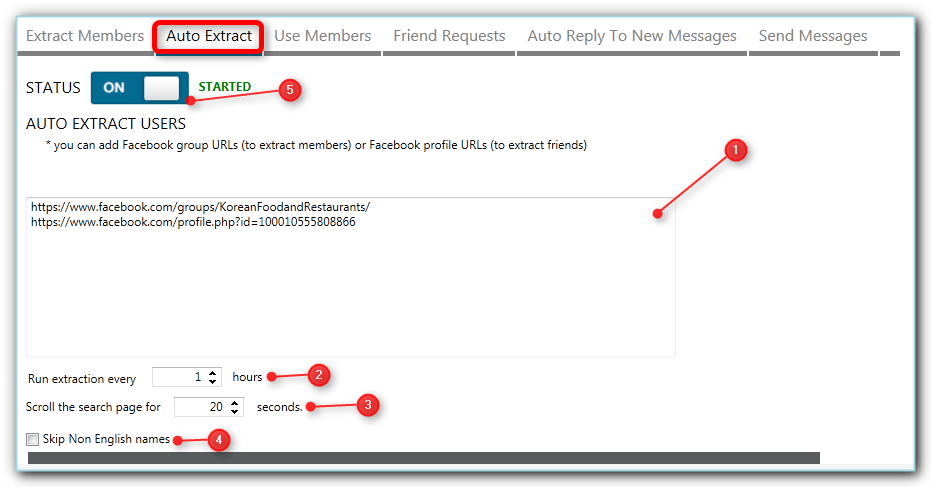Click the green STARTED status text
Viewport: 931px width, 487px height.
[x=224, y=87]
